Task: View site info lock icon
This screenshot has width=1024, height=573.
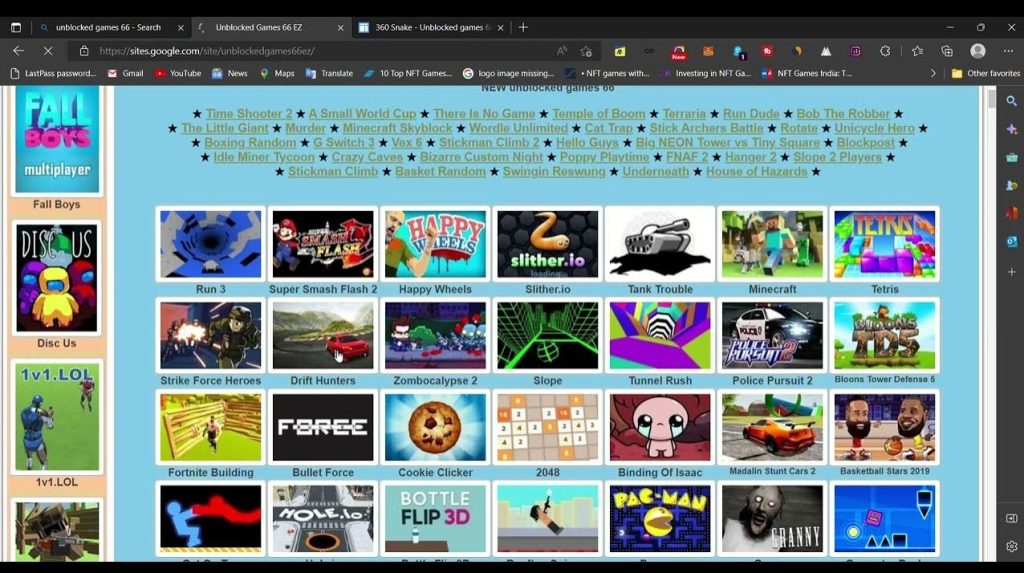Action: (84, 50)
